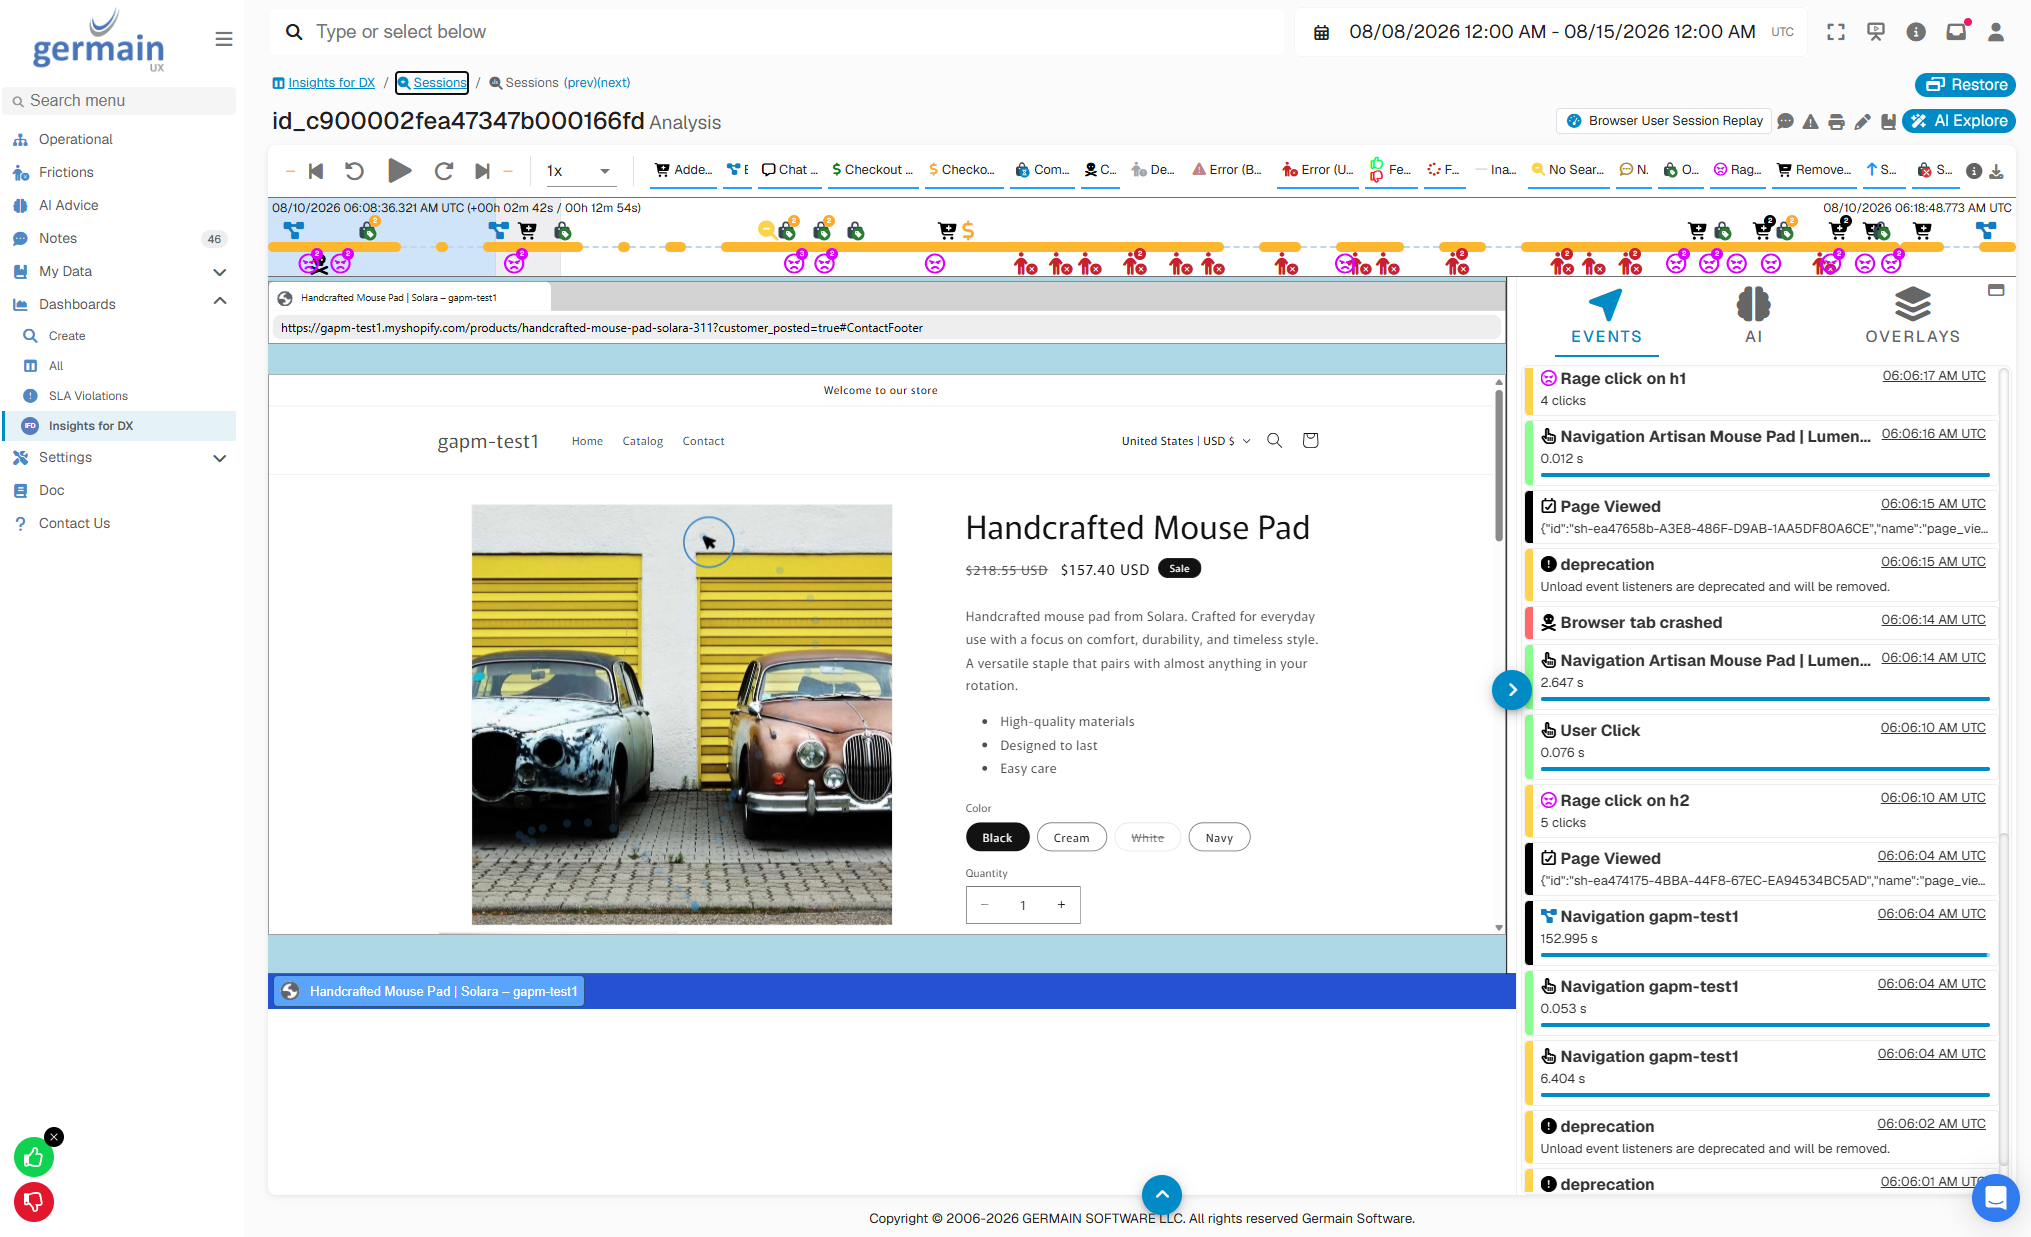
Task: Skip to the previous event in replay
Action: tap(316, 171)
